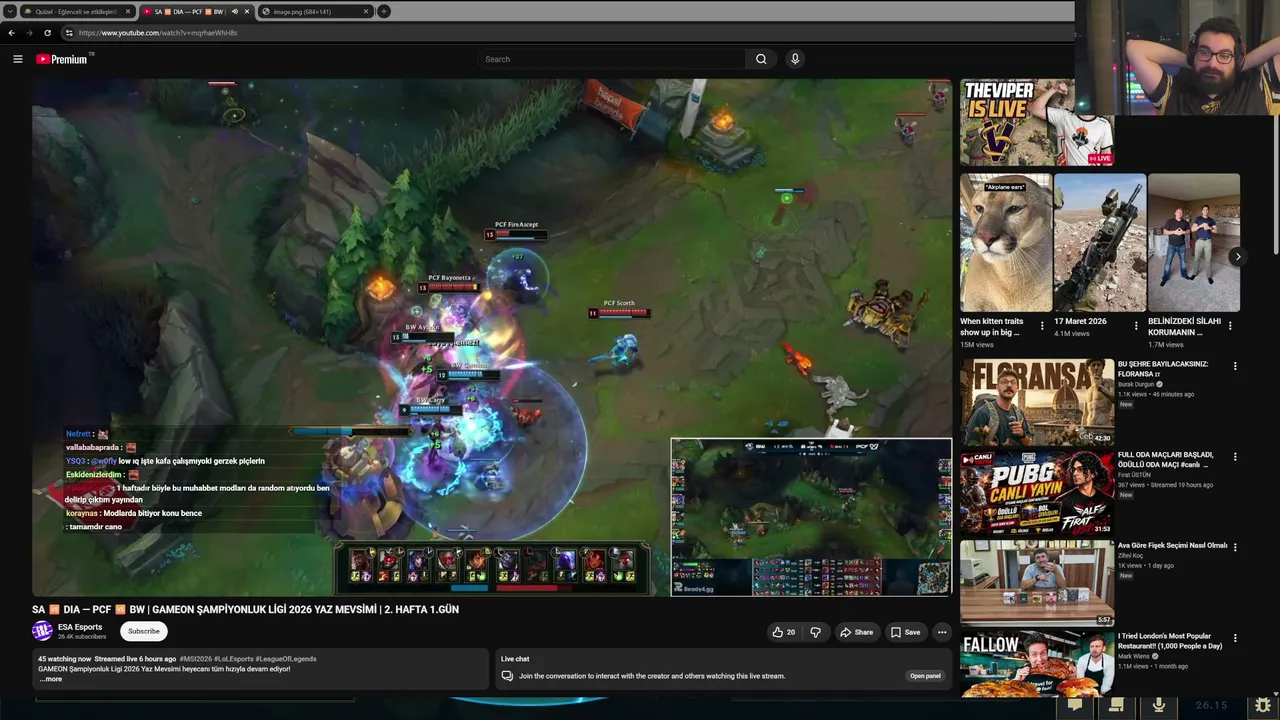
Task: Show next Shorts with the arrow
Action: [1238, 257]
